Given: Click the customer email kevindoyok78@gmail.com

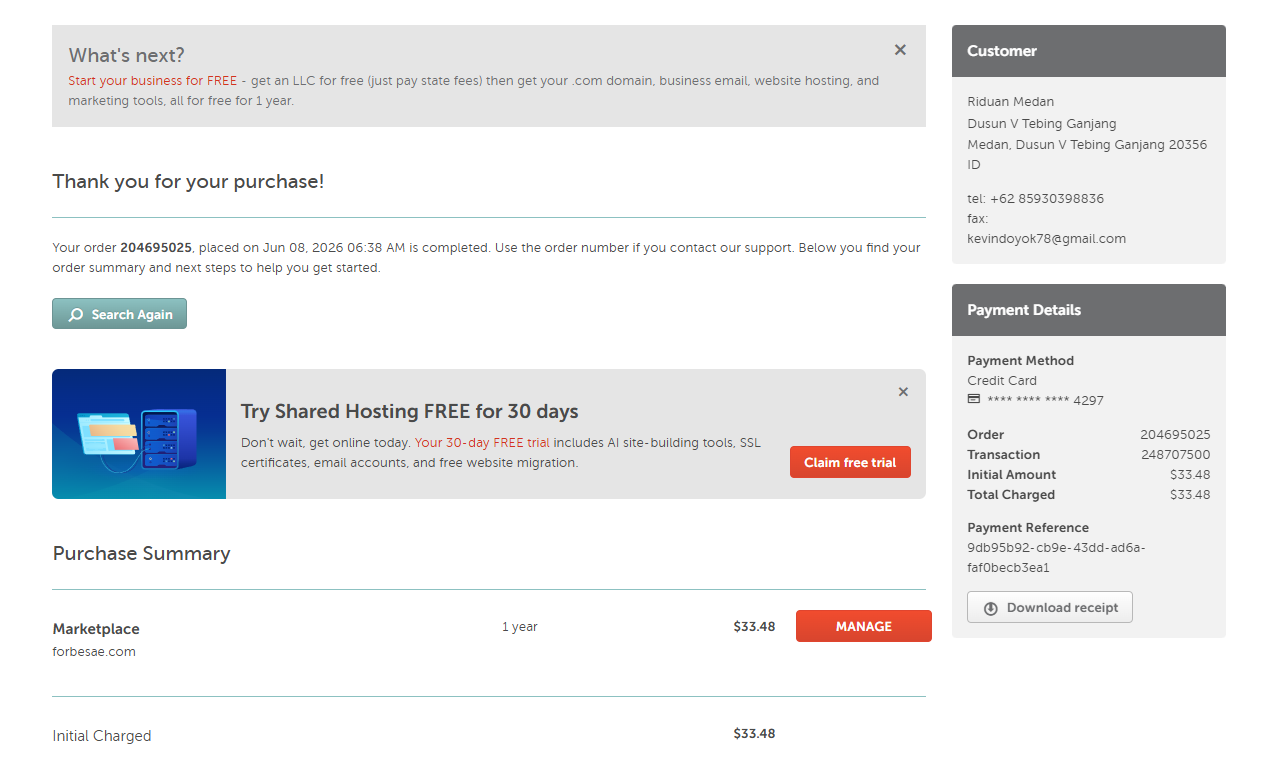Looking at the screenshot, I should [1046, 239].
